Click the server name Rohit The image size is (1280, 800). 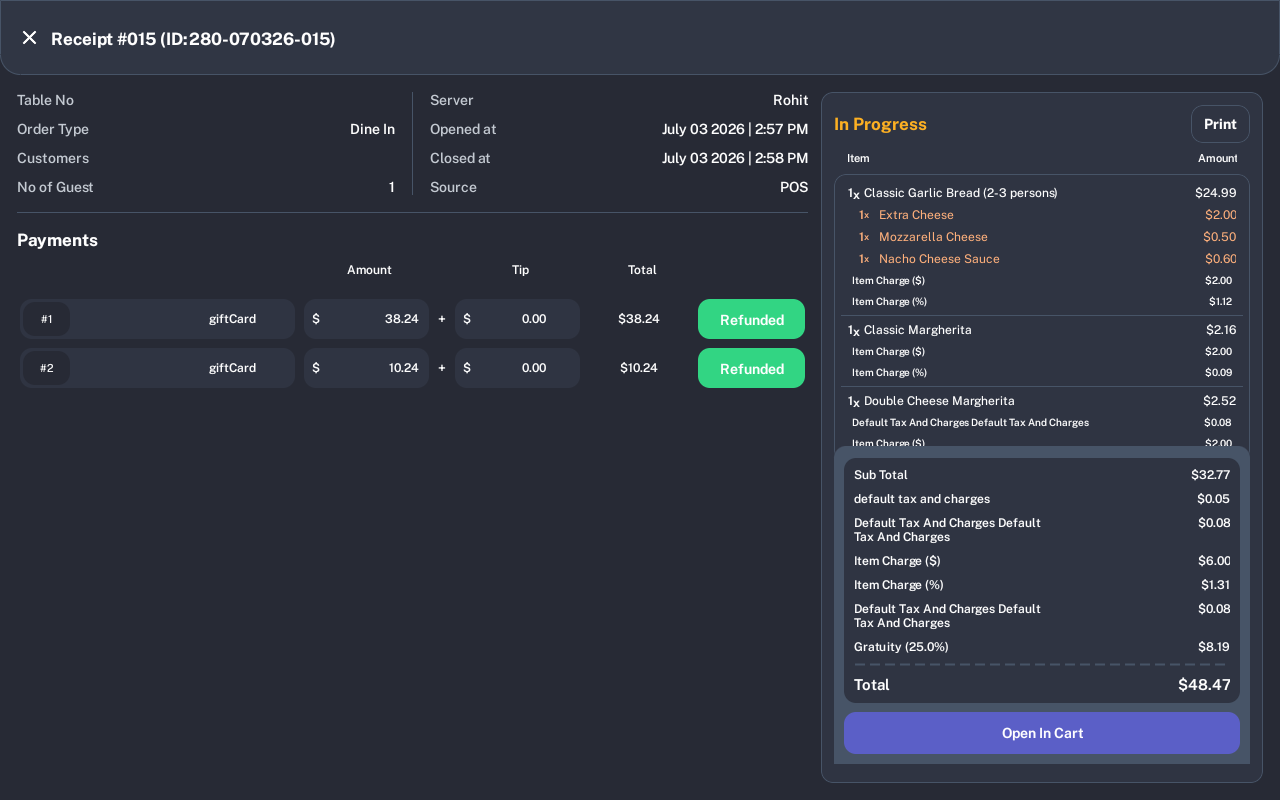coord(790,100)
